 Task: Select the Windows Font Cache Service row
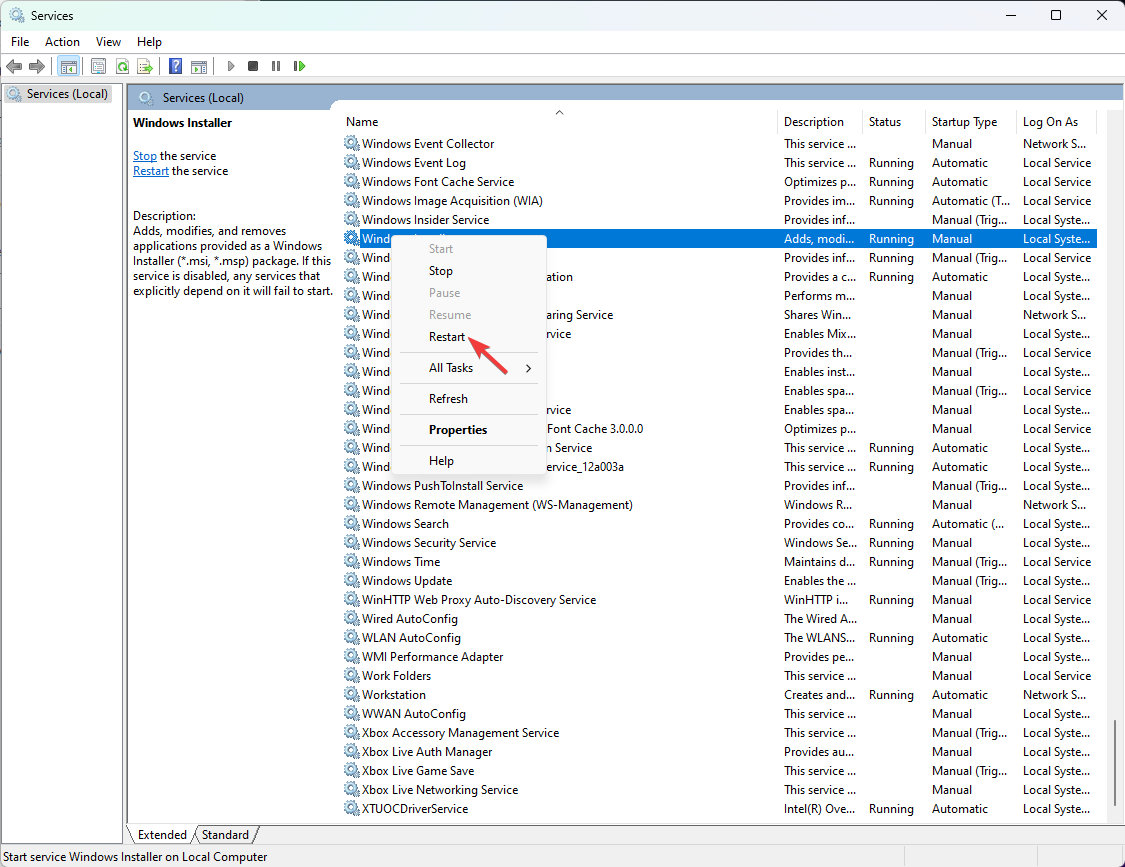click(x=720, y=182)
